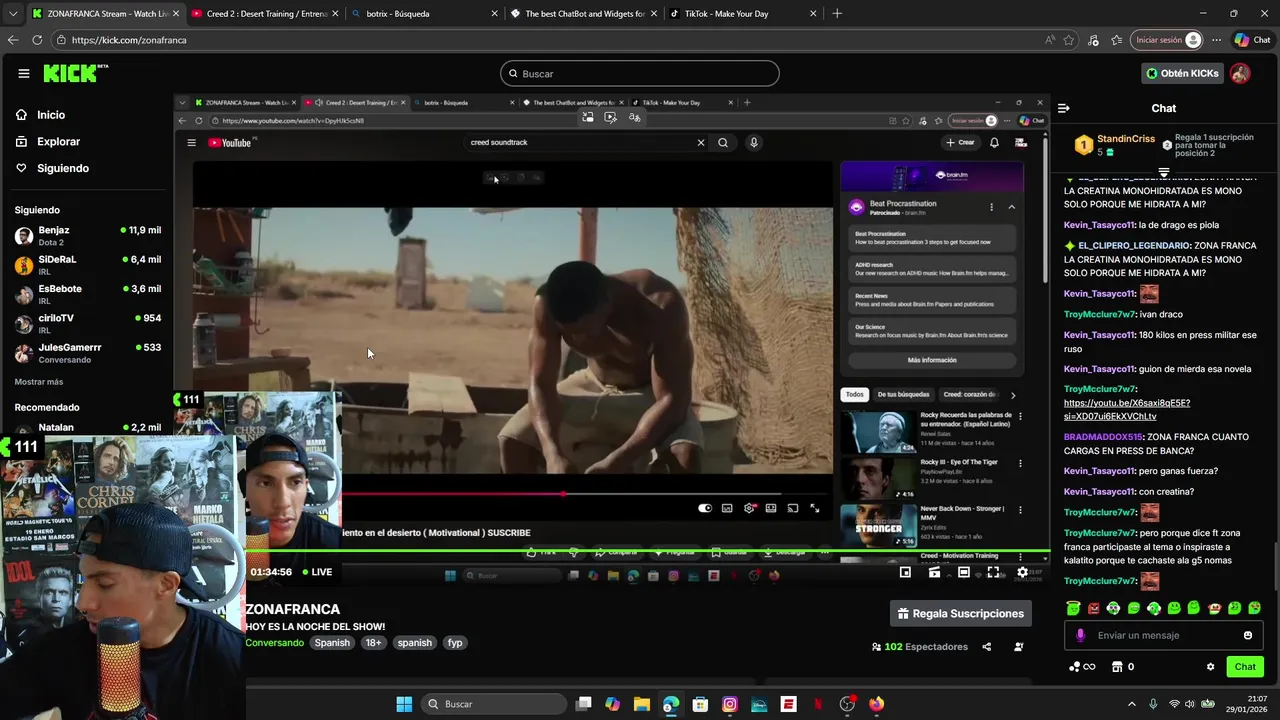Open the youtu.be link in chat
Screen dimensions: 1280x720
click(x=1126, y=410)
